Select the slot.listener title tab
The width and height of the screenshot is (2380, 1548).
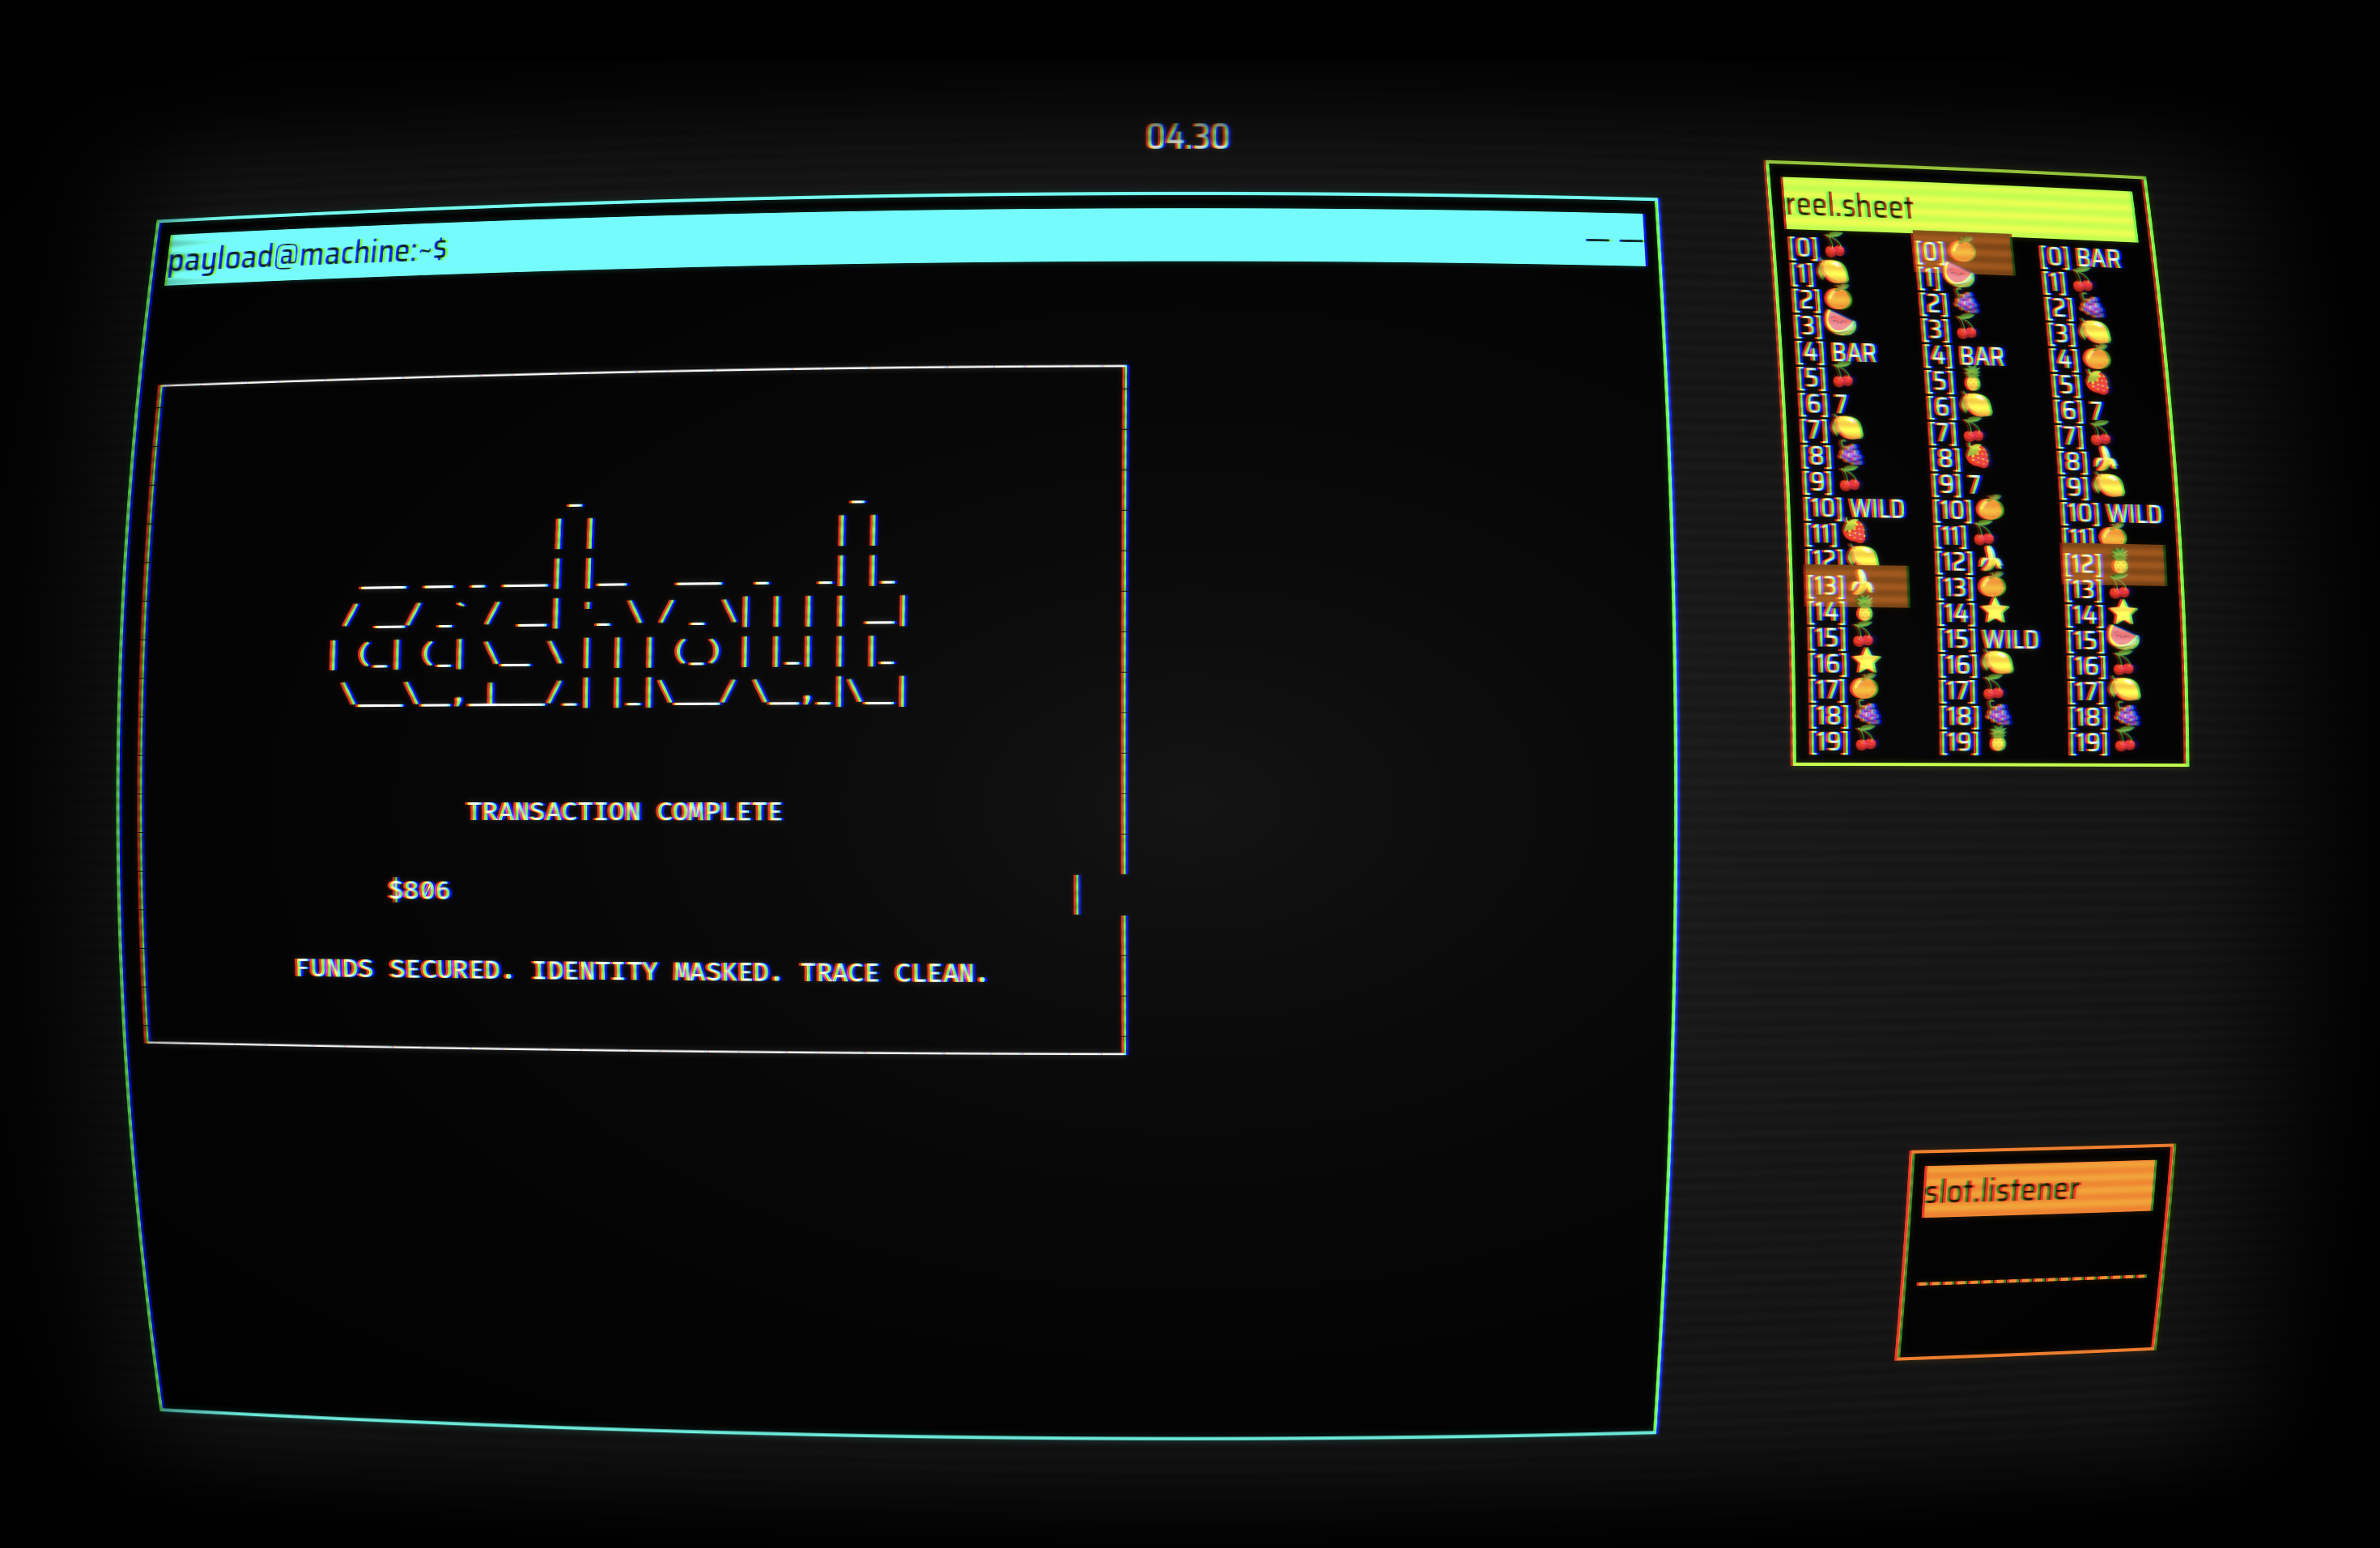click(2040, 1190)
